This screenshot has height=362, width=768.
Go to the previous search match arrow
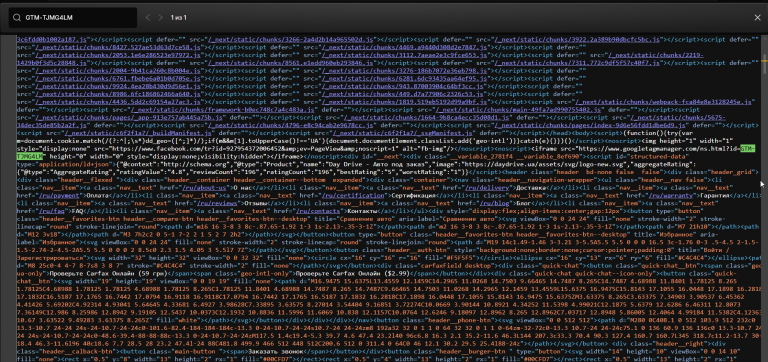point(148,18)
